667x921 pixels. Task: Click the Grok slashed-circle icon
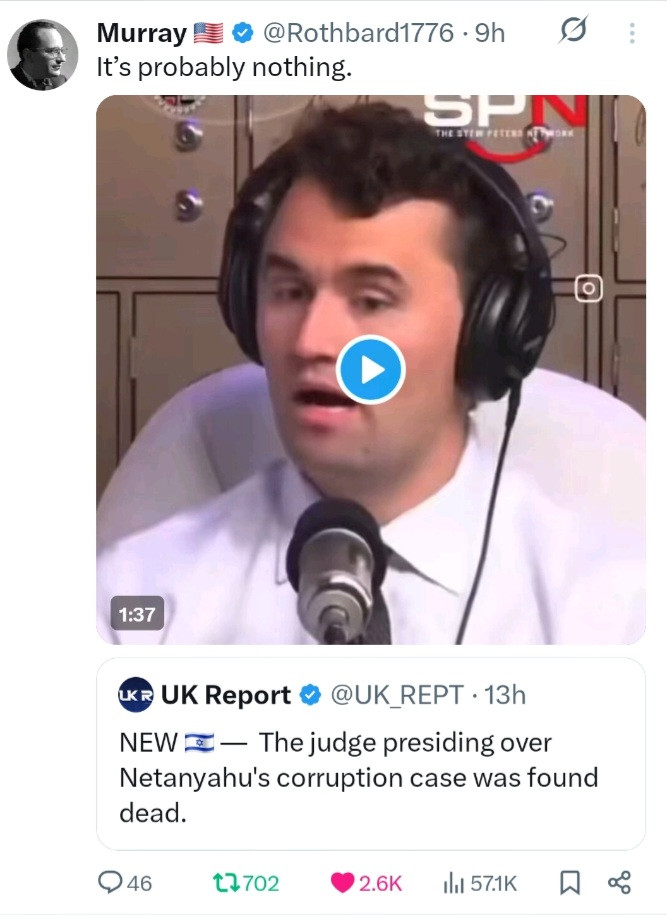pyautogui.click(x=573, y=30)
